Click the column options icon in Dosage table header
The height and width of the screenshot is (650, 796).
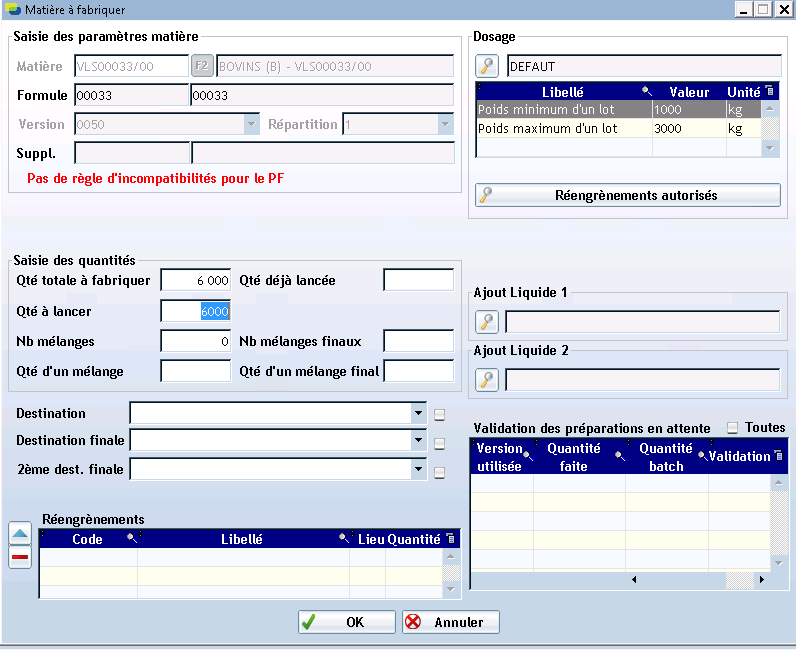point(770,90)
